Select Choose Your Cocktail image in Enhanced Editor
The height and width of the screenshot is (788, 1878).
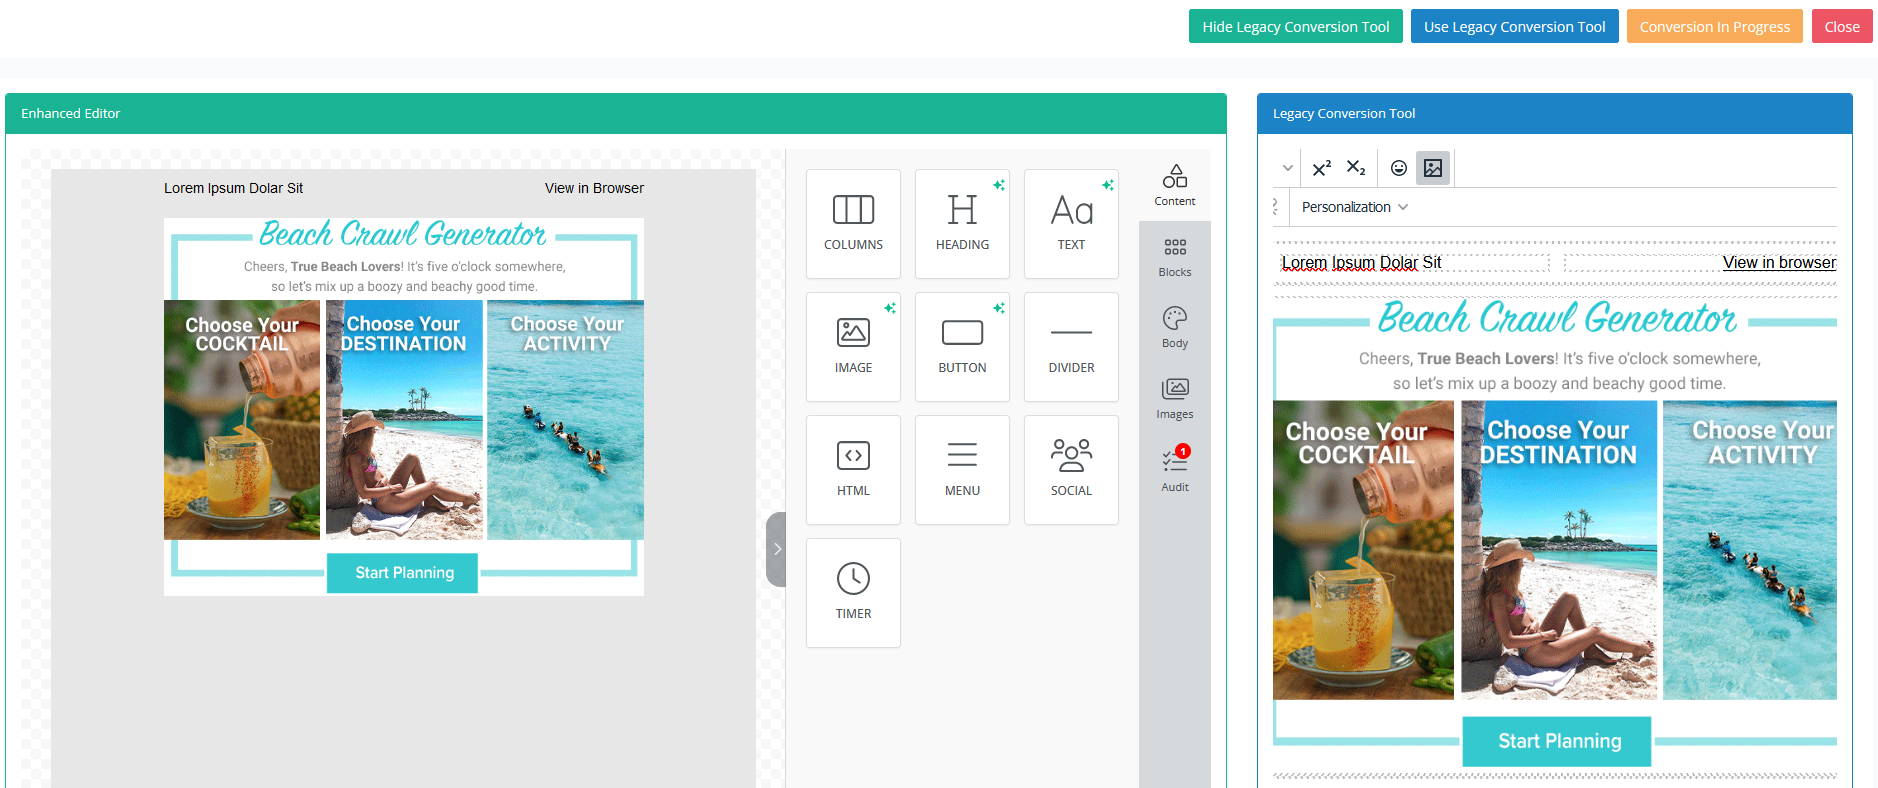tap(242, 420)
